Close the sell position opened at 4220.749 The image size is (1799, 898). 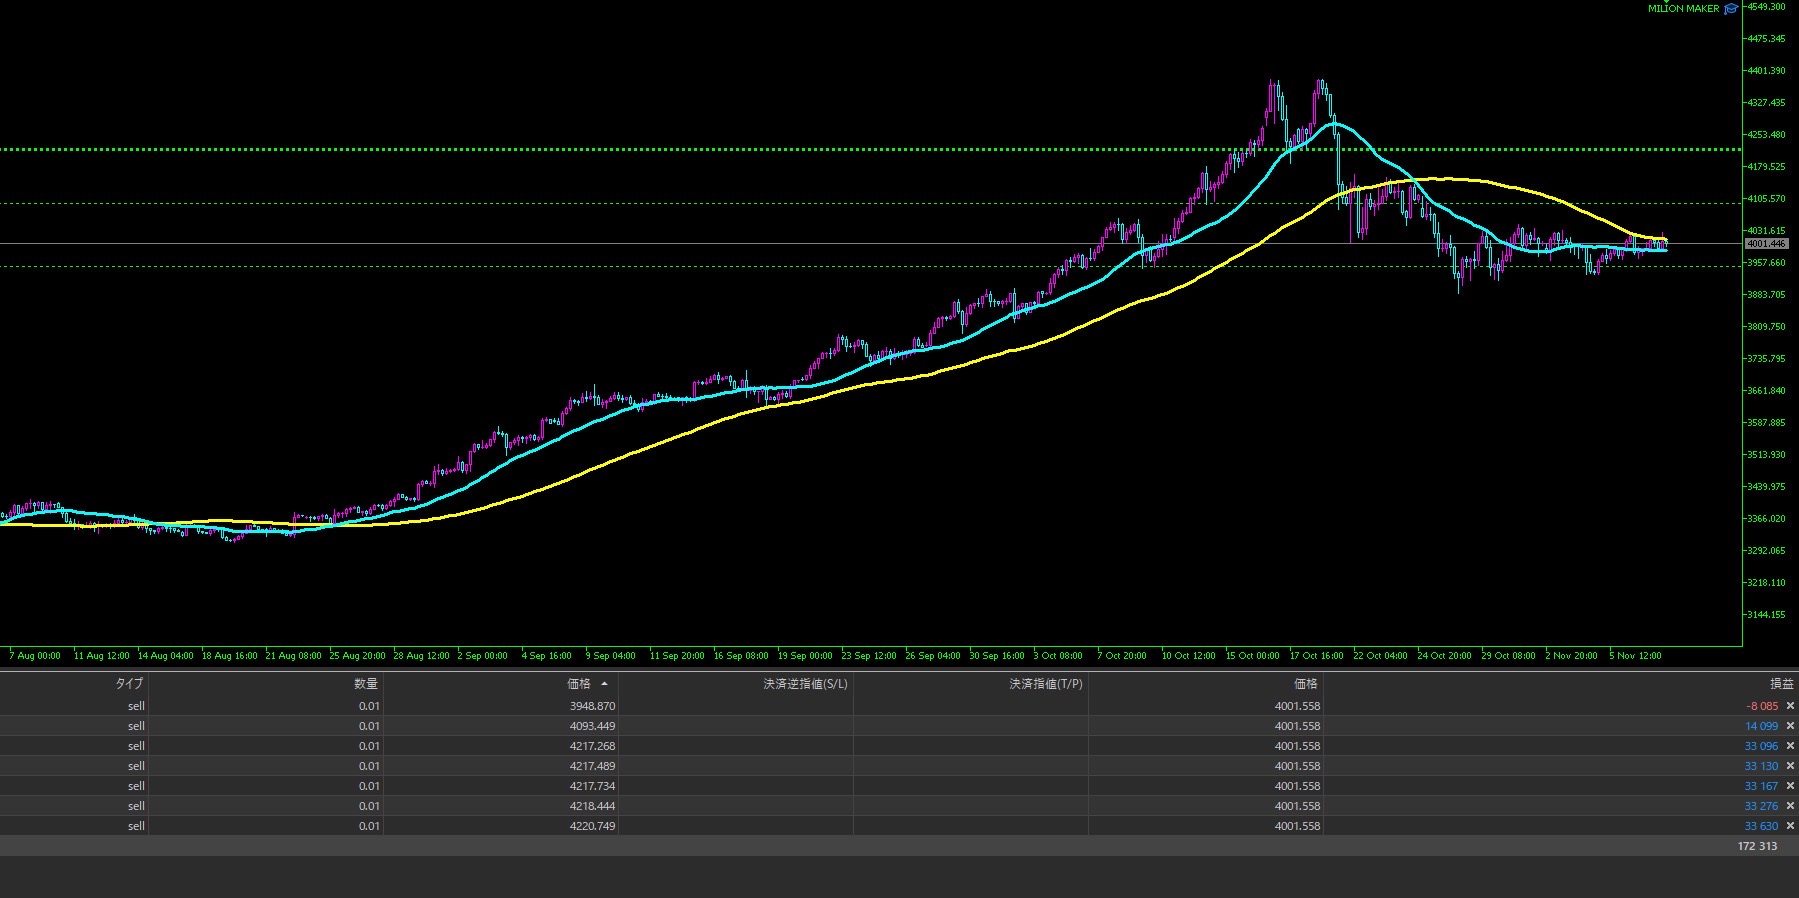(x=1790, y=826)
